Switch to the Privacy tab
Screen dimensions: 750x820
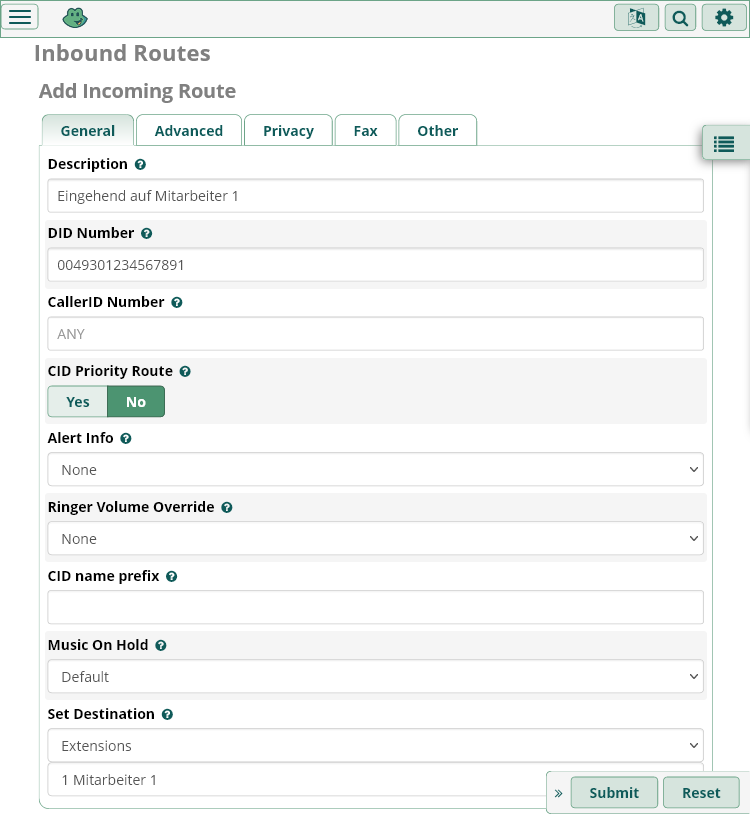point(288,131)
